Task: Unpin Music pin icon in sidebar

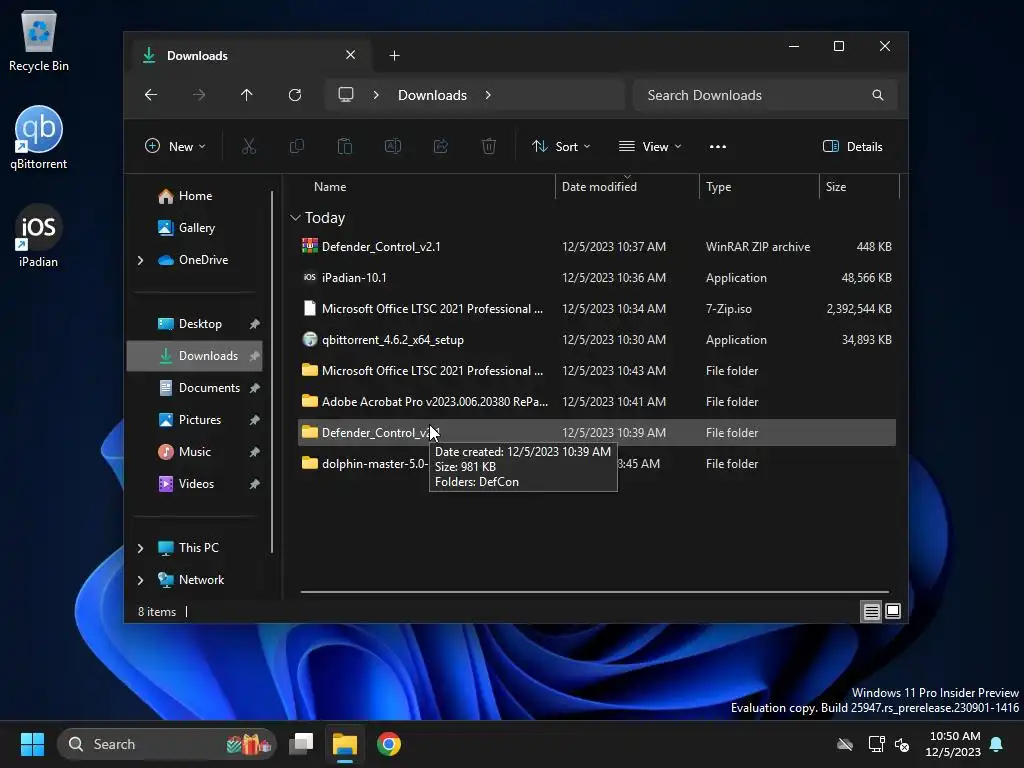Action: [x=255, y=452]
